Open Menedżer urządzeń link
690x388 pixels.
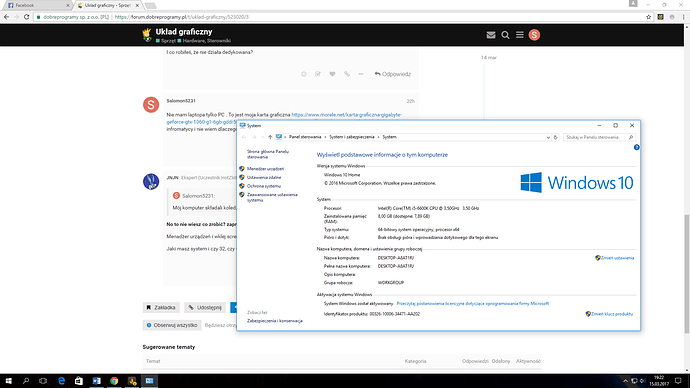[x=265, y=169]
